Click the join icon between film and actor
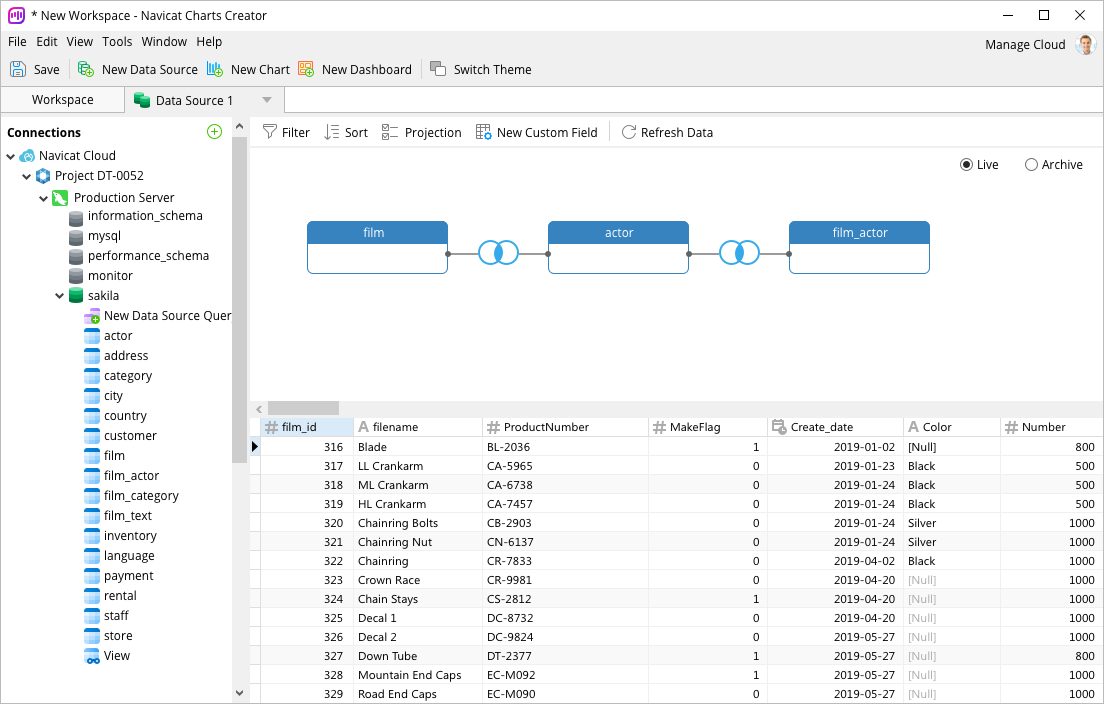The width and height of the screenshot is (1104, 704). click(x=498, y=253)
